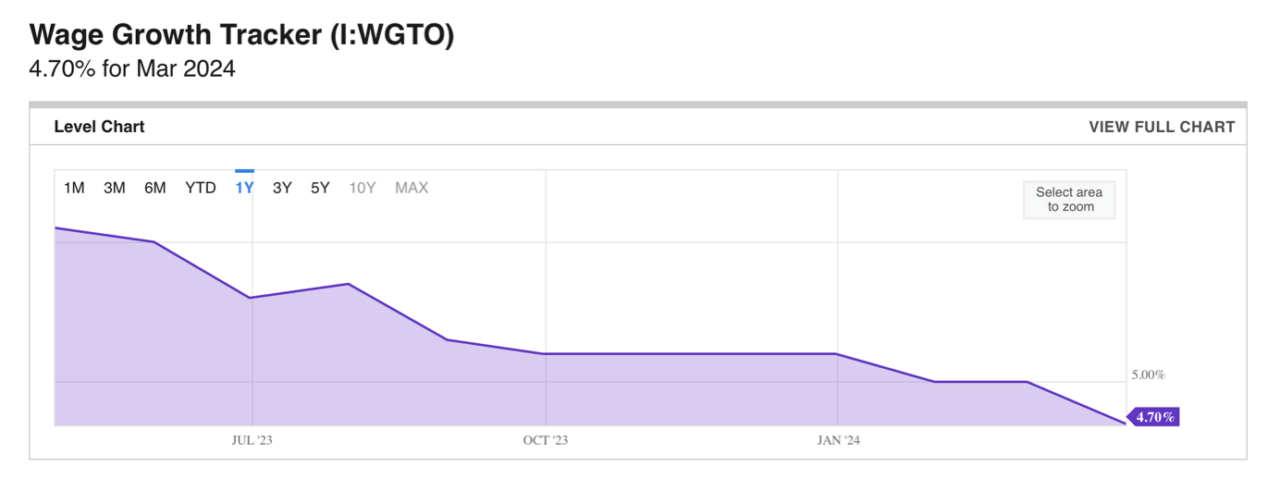Show the MAX time range
This screenshot has width=1280, height=491.
(411, 188)
